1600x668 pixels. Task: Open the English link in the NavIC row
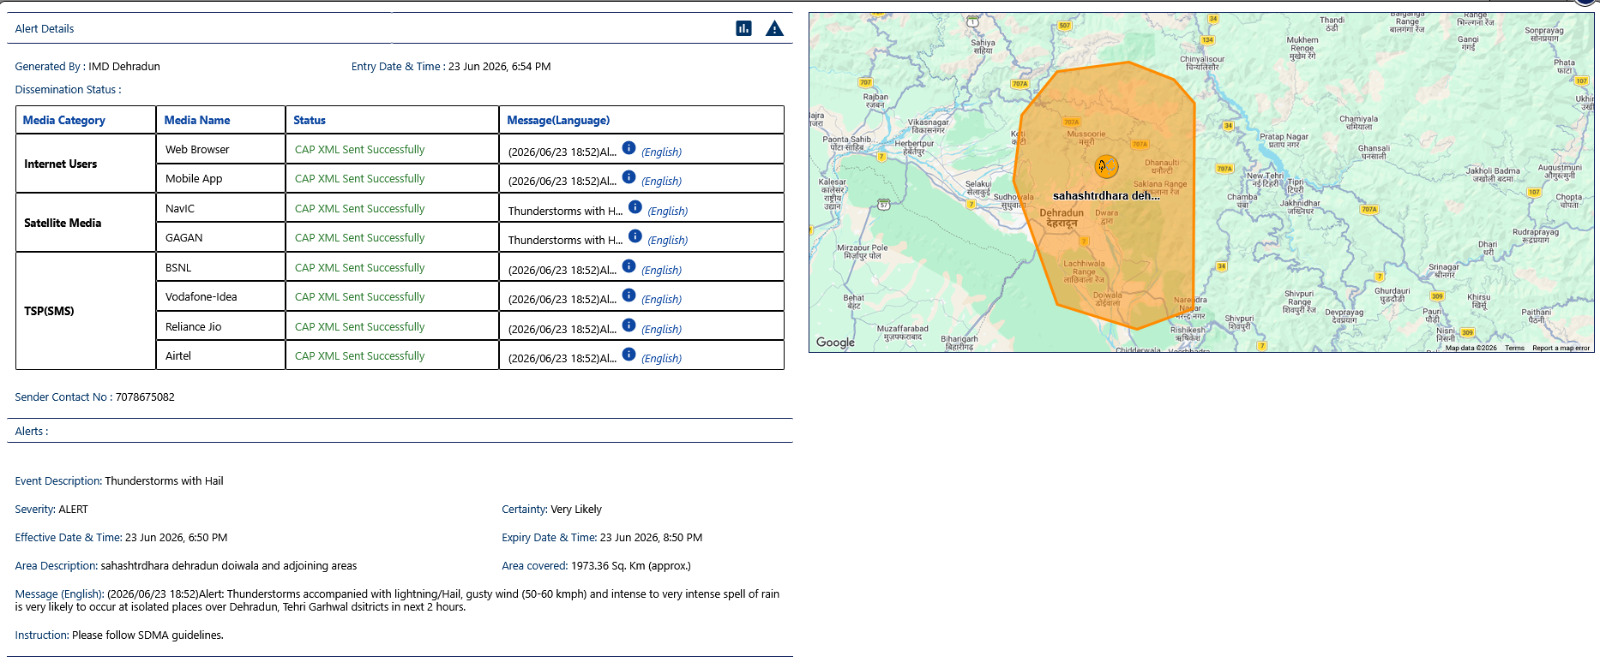(x=667, y=211)
